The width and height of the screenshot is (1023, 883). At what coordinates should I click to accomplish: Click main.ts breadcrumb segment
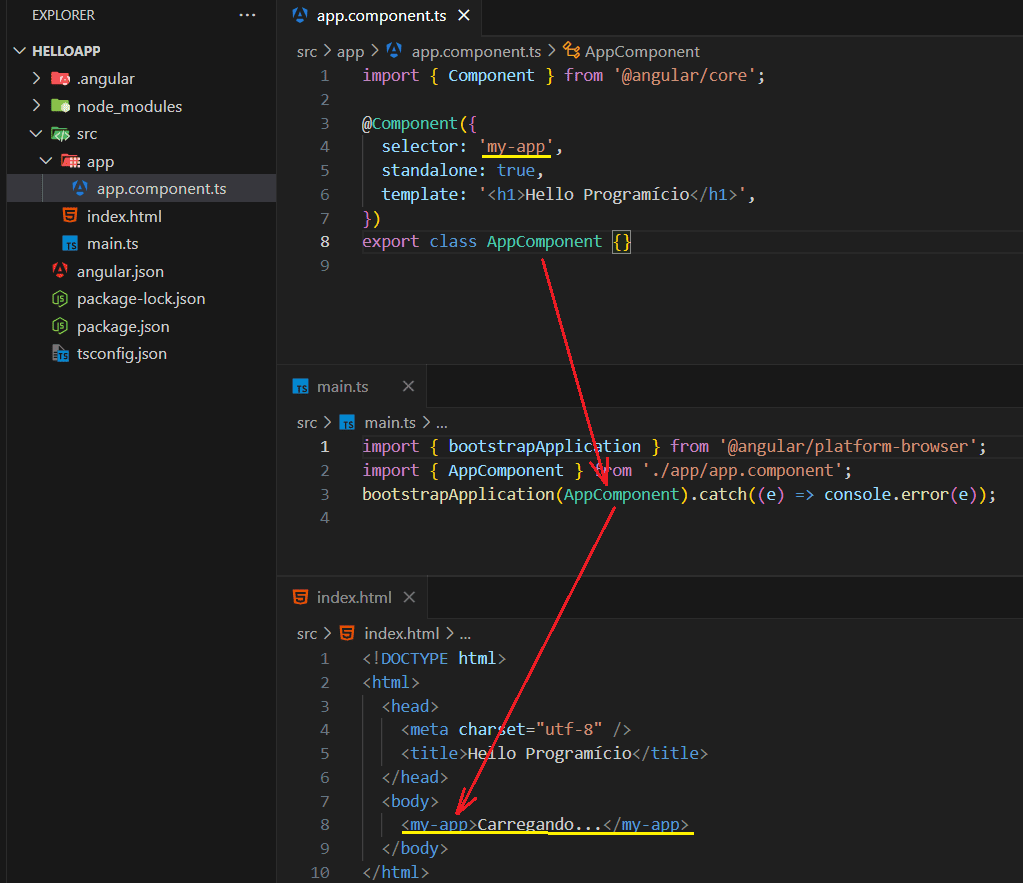[390, 423]
